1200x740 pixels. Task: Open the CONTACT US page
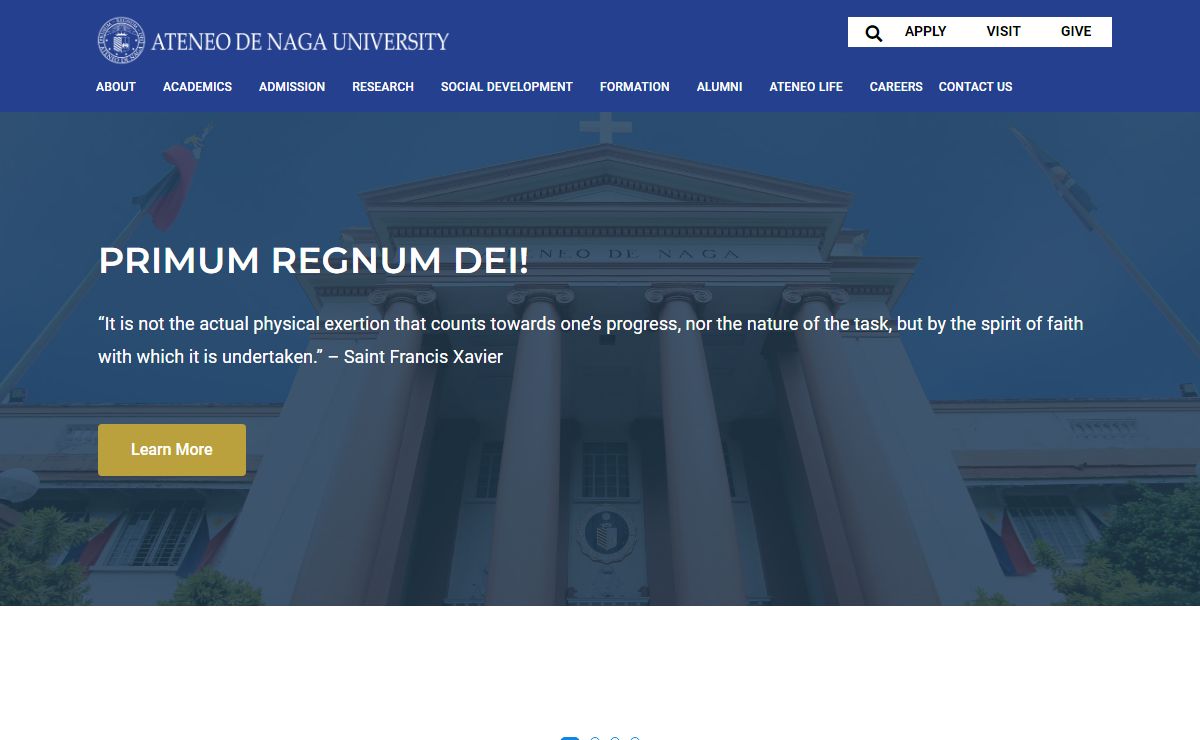(975, 87)
